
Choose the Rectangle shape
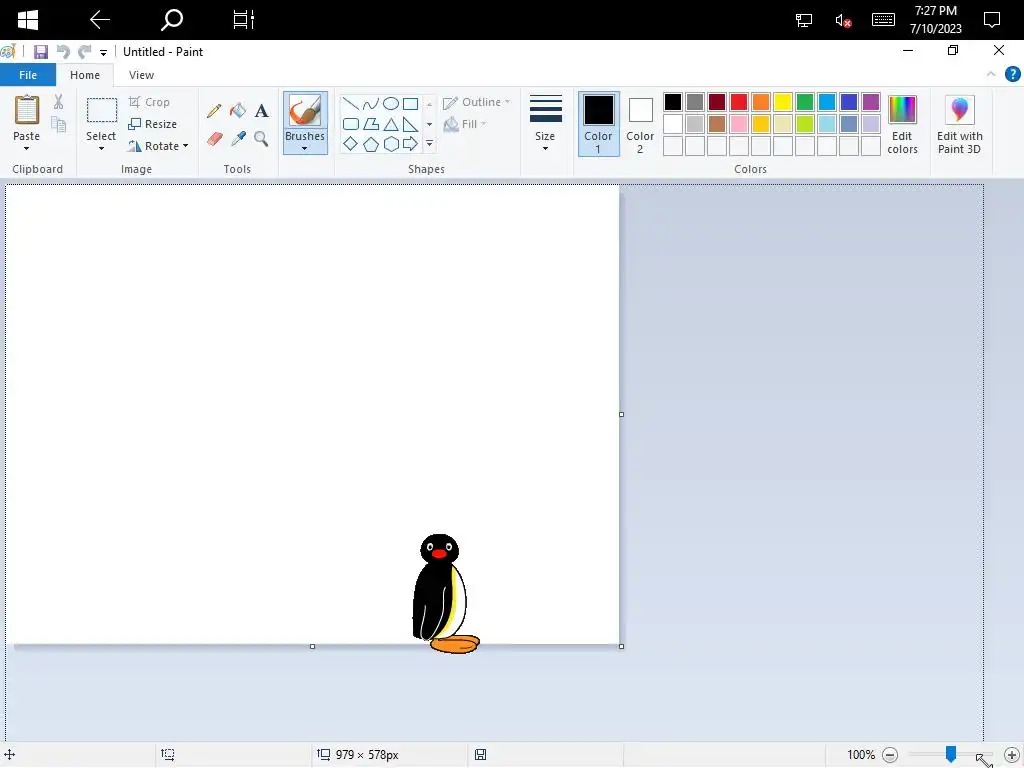pos(410,103)
